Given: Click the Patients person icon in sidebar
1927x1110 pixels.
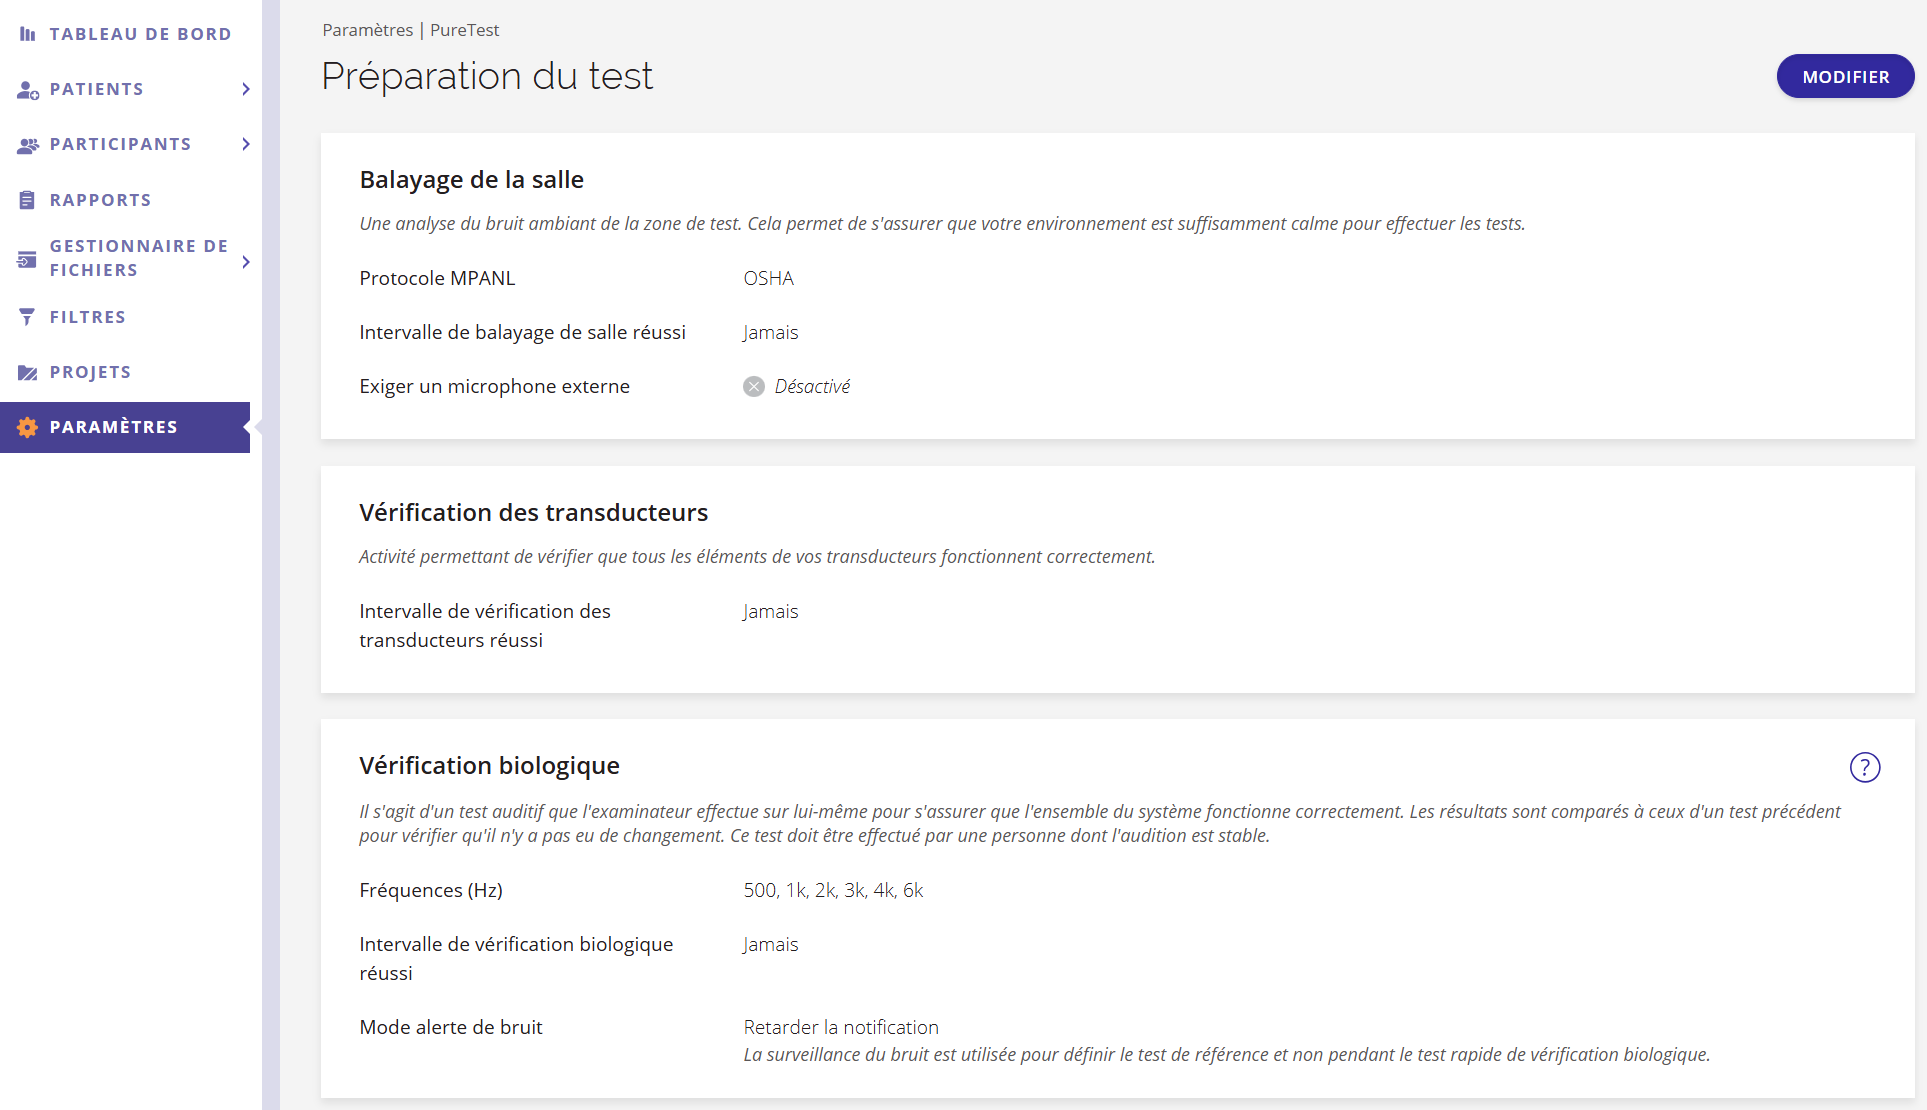Looking at the screenshot, I should 27,90.
